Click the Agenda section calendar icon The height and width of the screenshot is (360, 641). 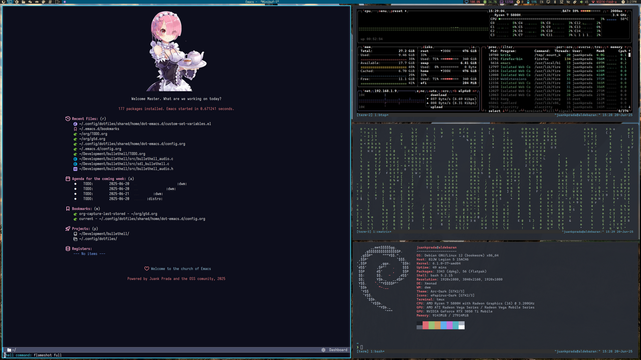click(x=67, y=179)
